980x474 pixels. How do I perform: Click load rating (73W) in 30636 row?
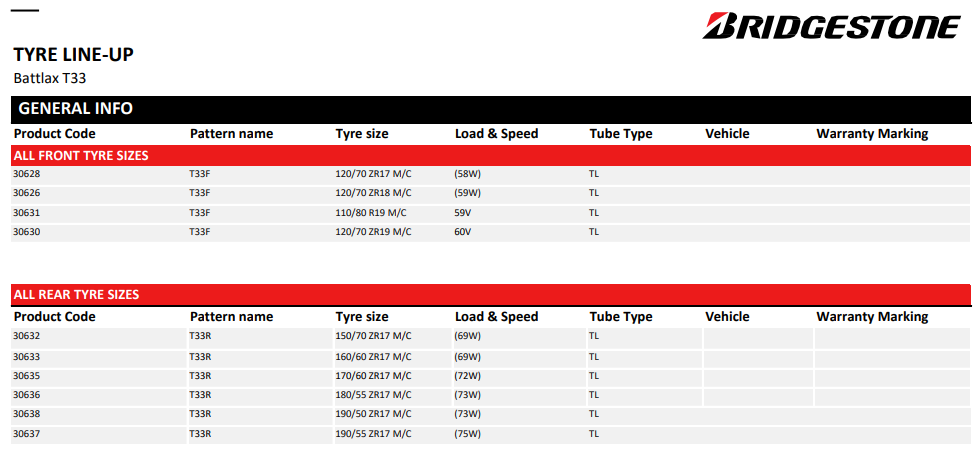tap(468, 395)
